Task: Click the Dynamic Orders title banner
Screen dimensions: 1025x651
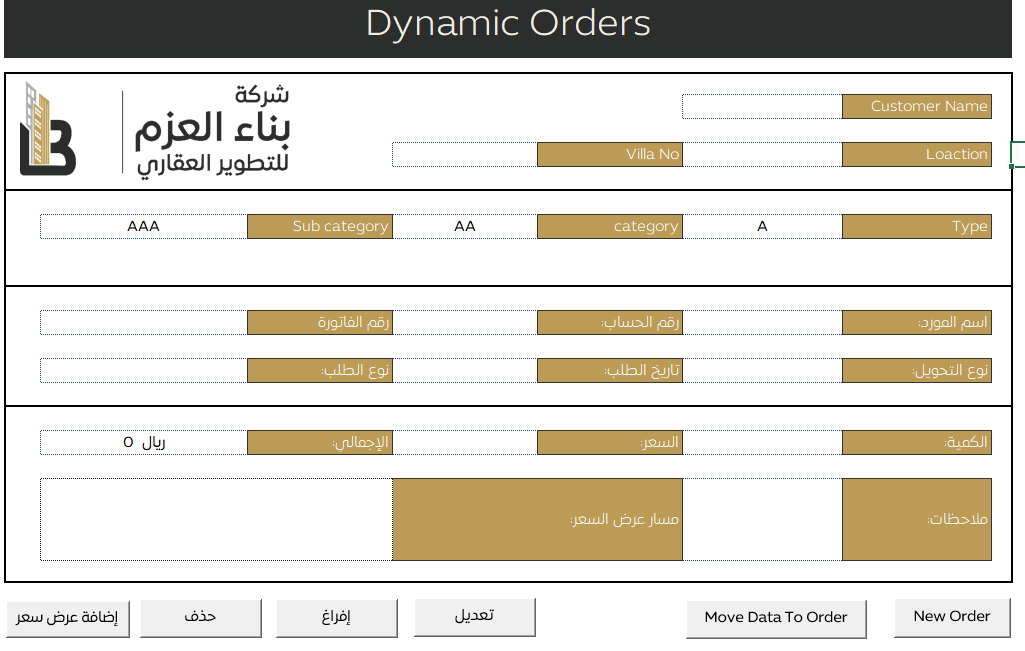Action: [x=508, y=27]
